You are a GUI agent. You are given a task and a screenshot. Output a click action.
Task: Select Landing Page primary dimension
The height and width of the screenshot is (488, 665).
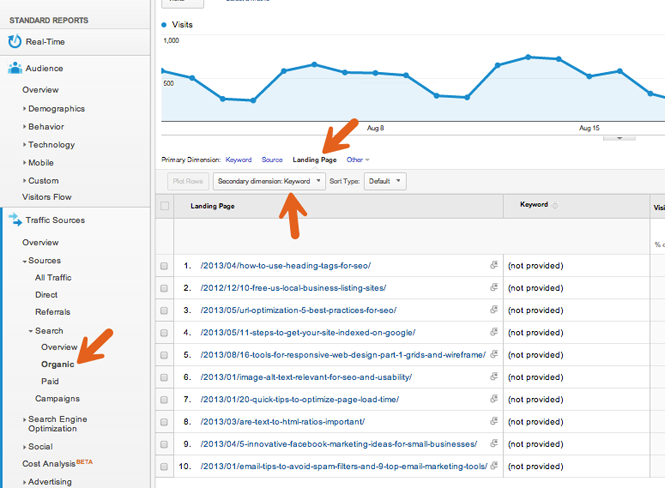click(314, 160)
